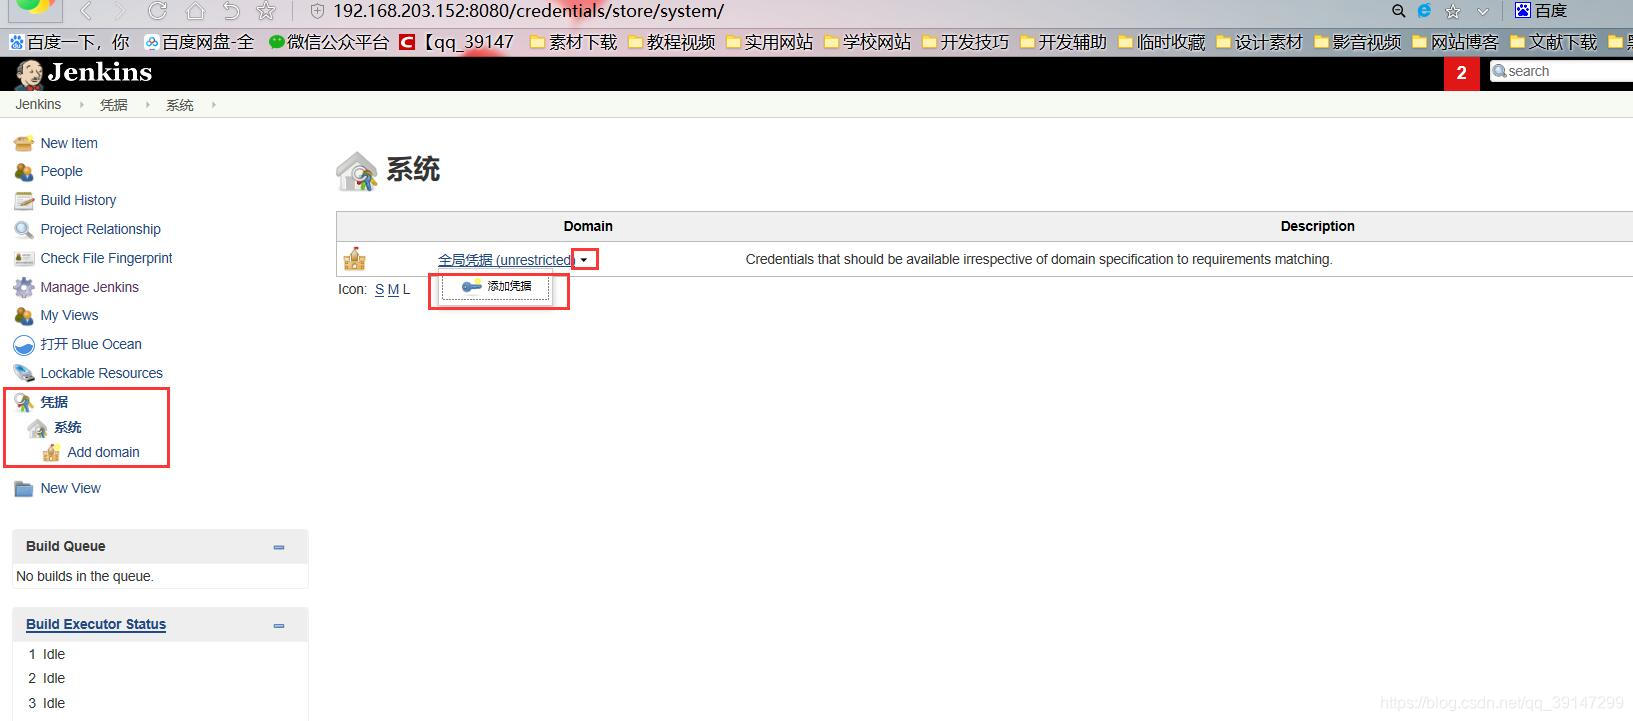Open the 微信公众平台 bookmark
This screenshot has width=1633, height=721.
click(328, 42)
